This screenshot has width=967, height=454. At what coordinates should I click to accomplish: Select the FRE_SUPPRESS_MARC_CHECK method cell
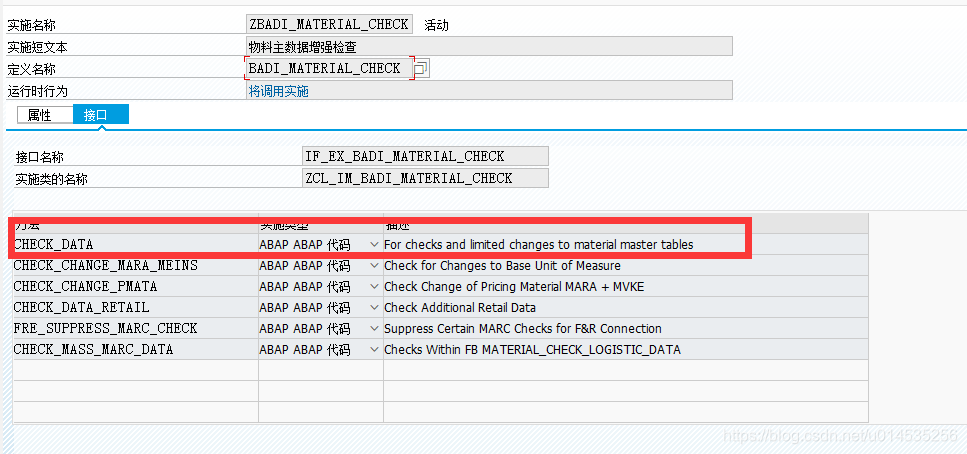click(x=136, y=329)
